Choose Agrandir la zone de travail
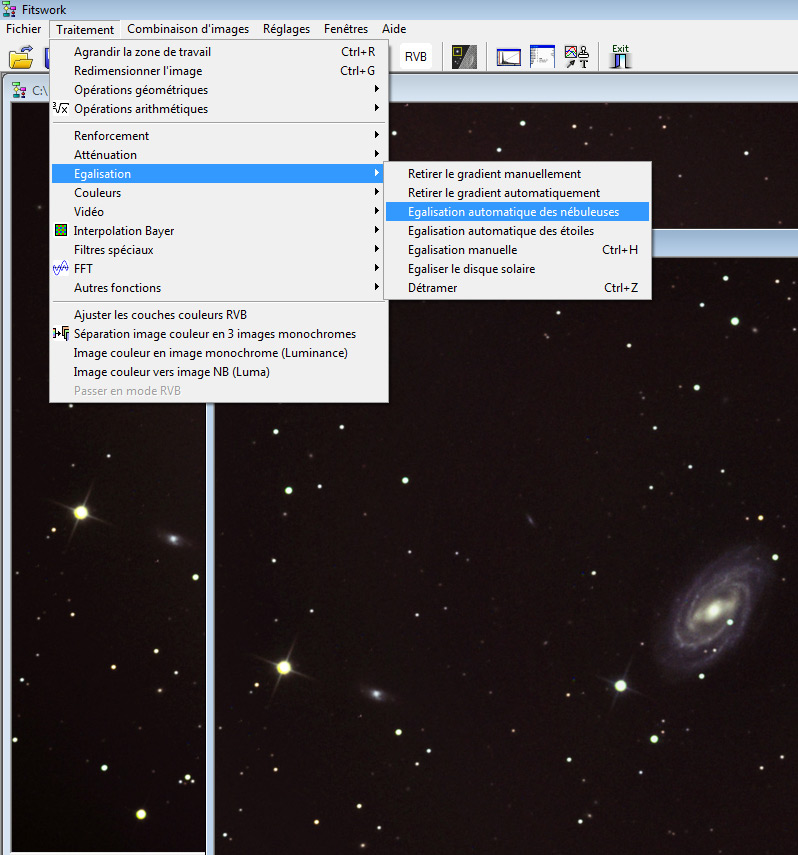Viewport: 798px width, 855px height. pos(219,52)
